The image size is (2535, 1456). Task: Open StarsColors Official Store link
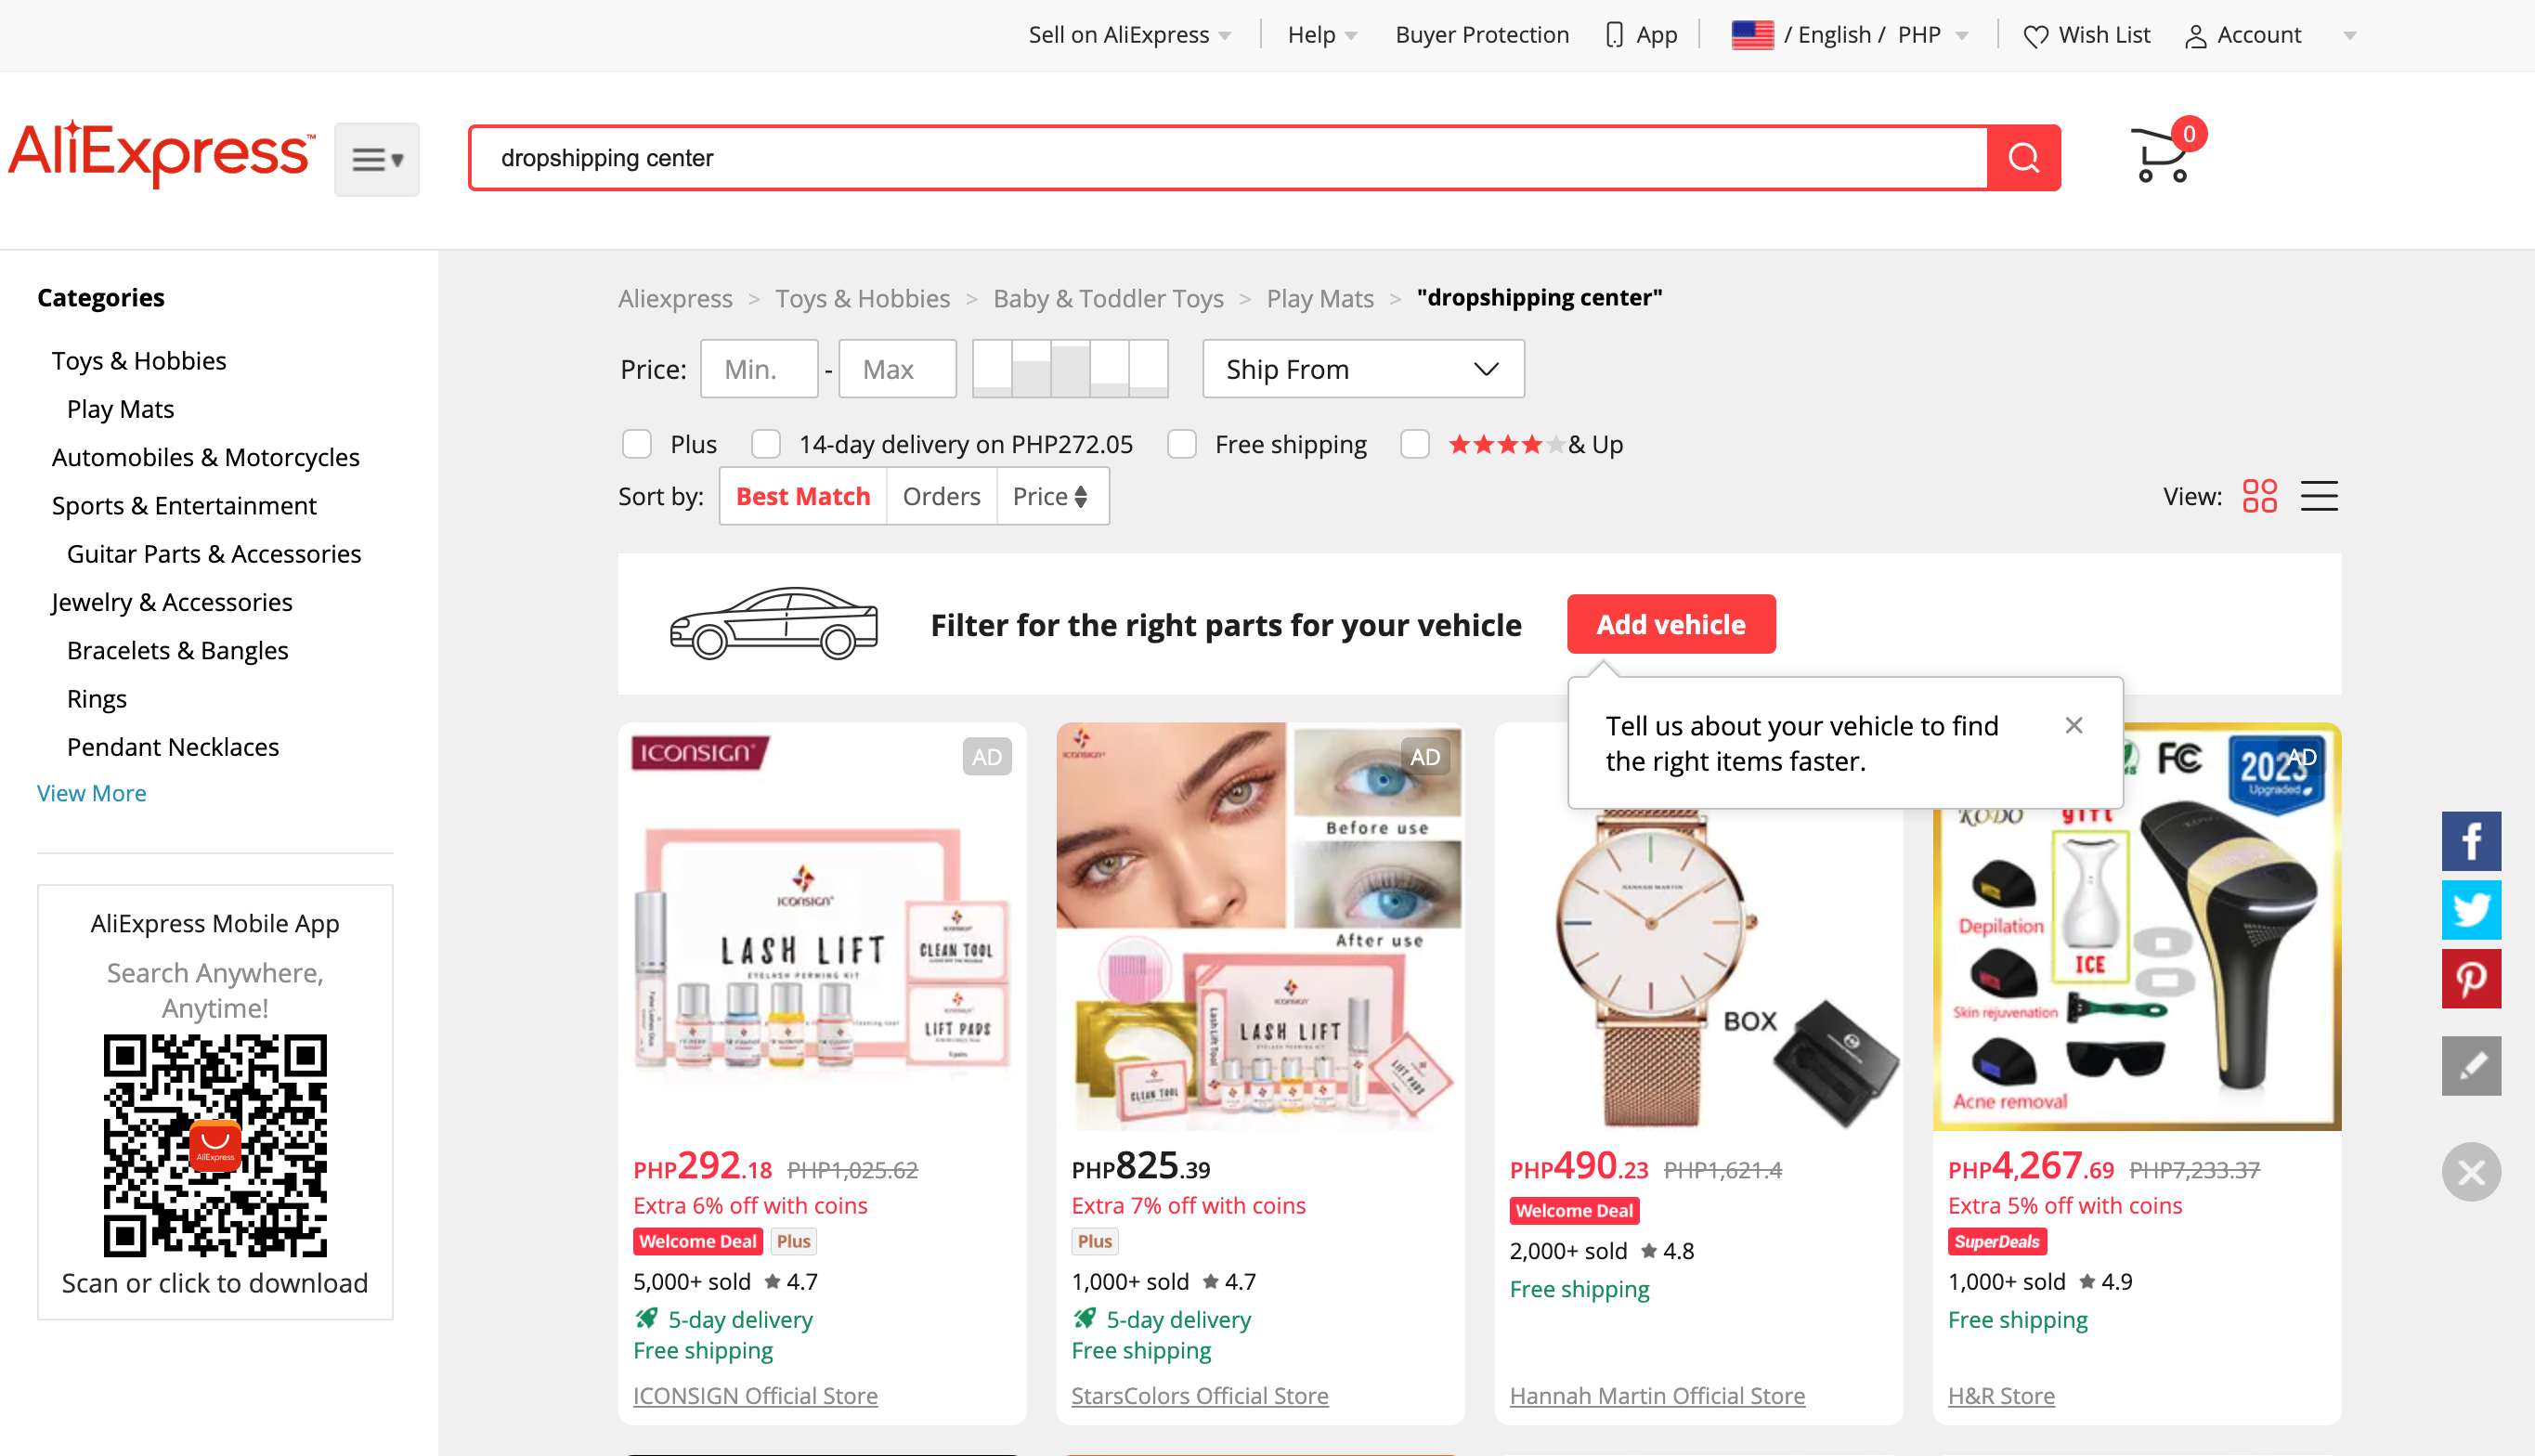1199,1395
